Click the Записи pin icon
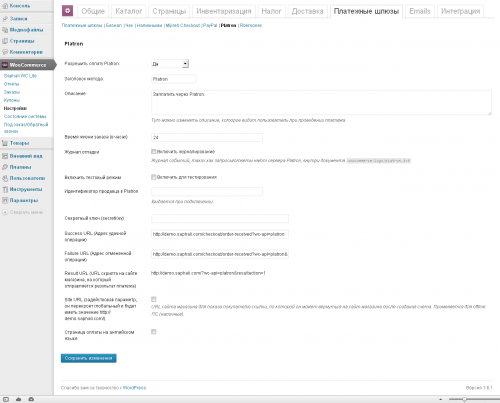Screen dimensions: 500x403 tap(5, 19)
